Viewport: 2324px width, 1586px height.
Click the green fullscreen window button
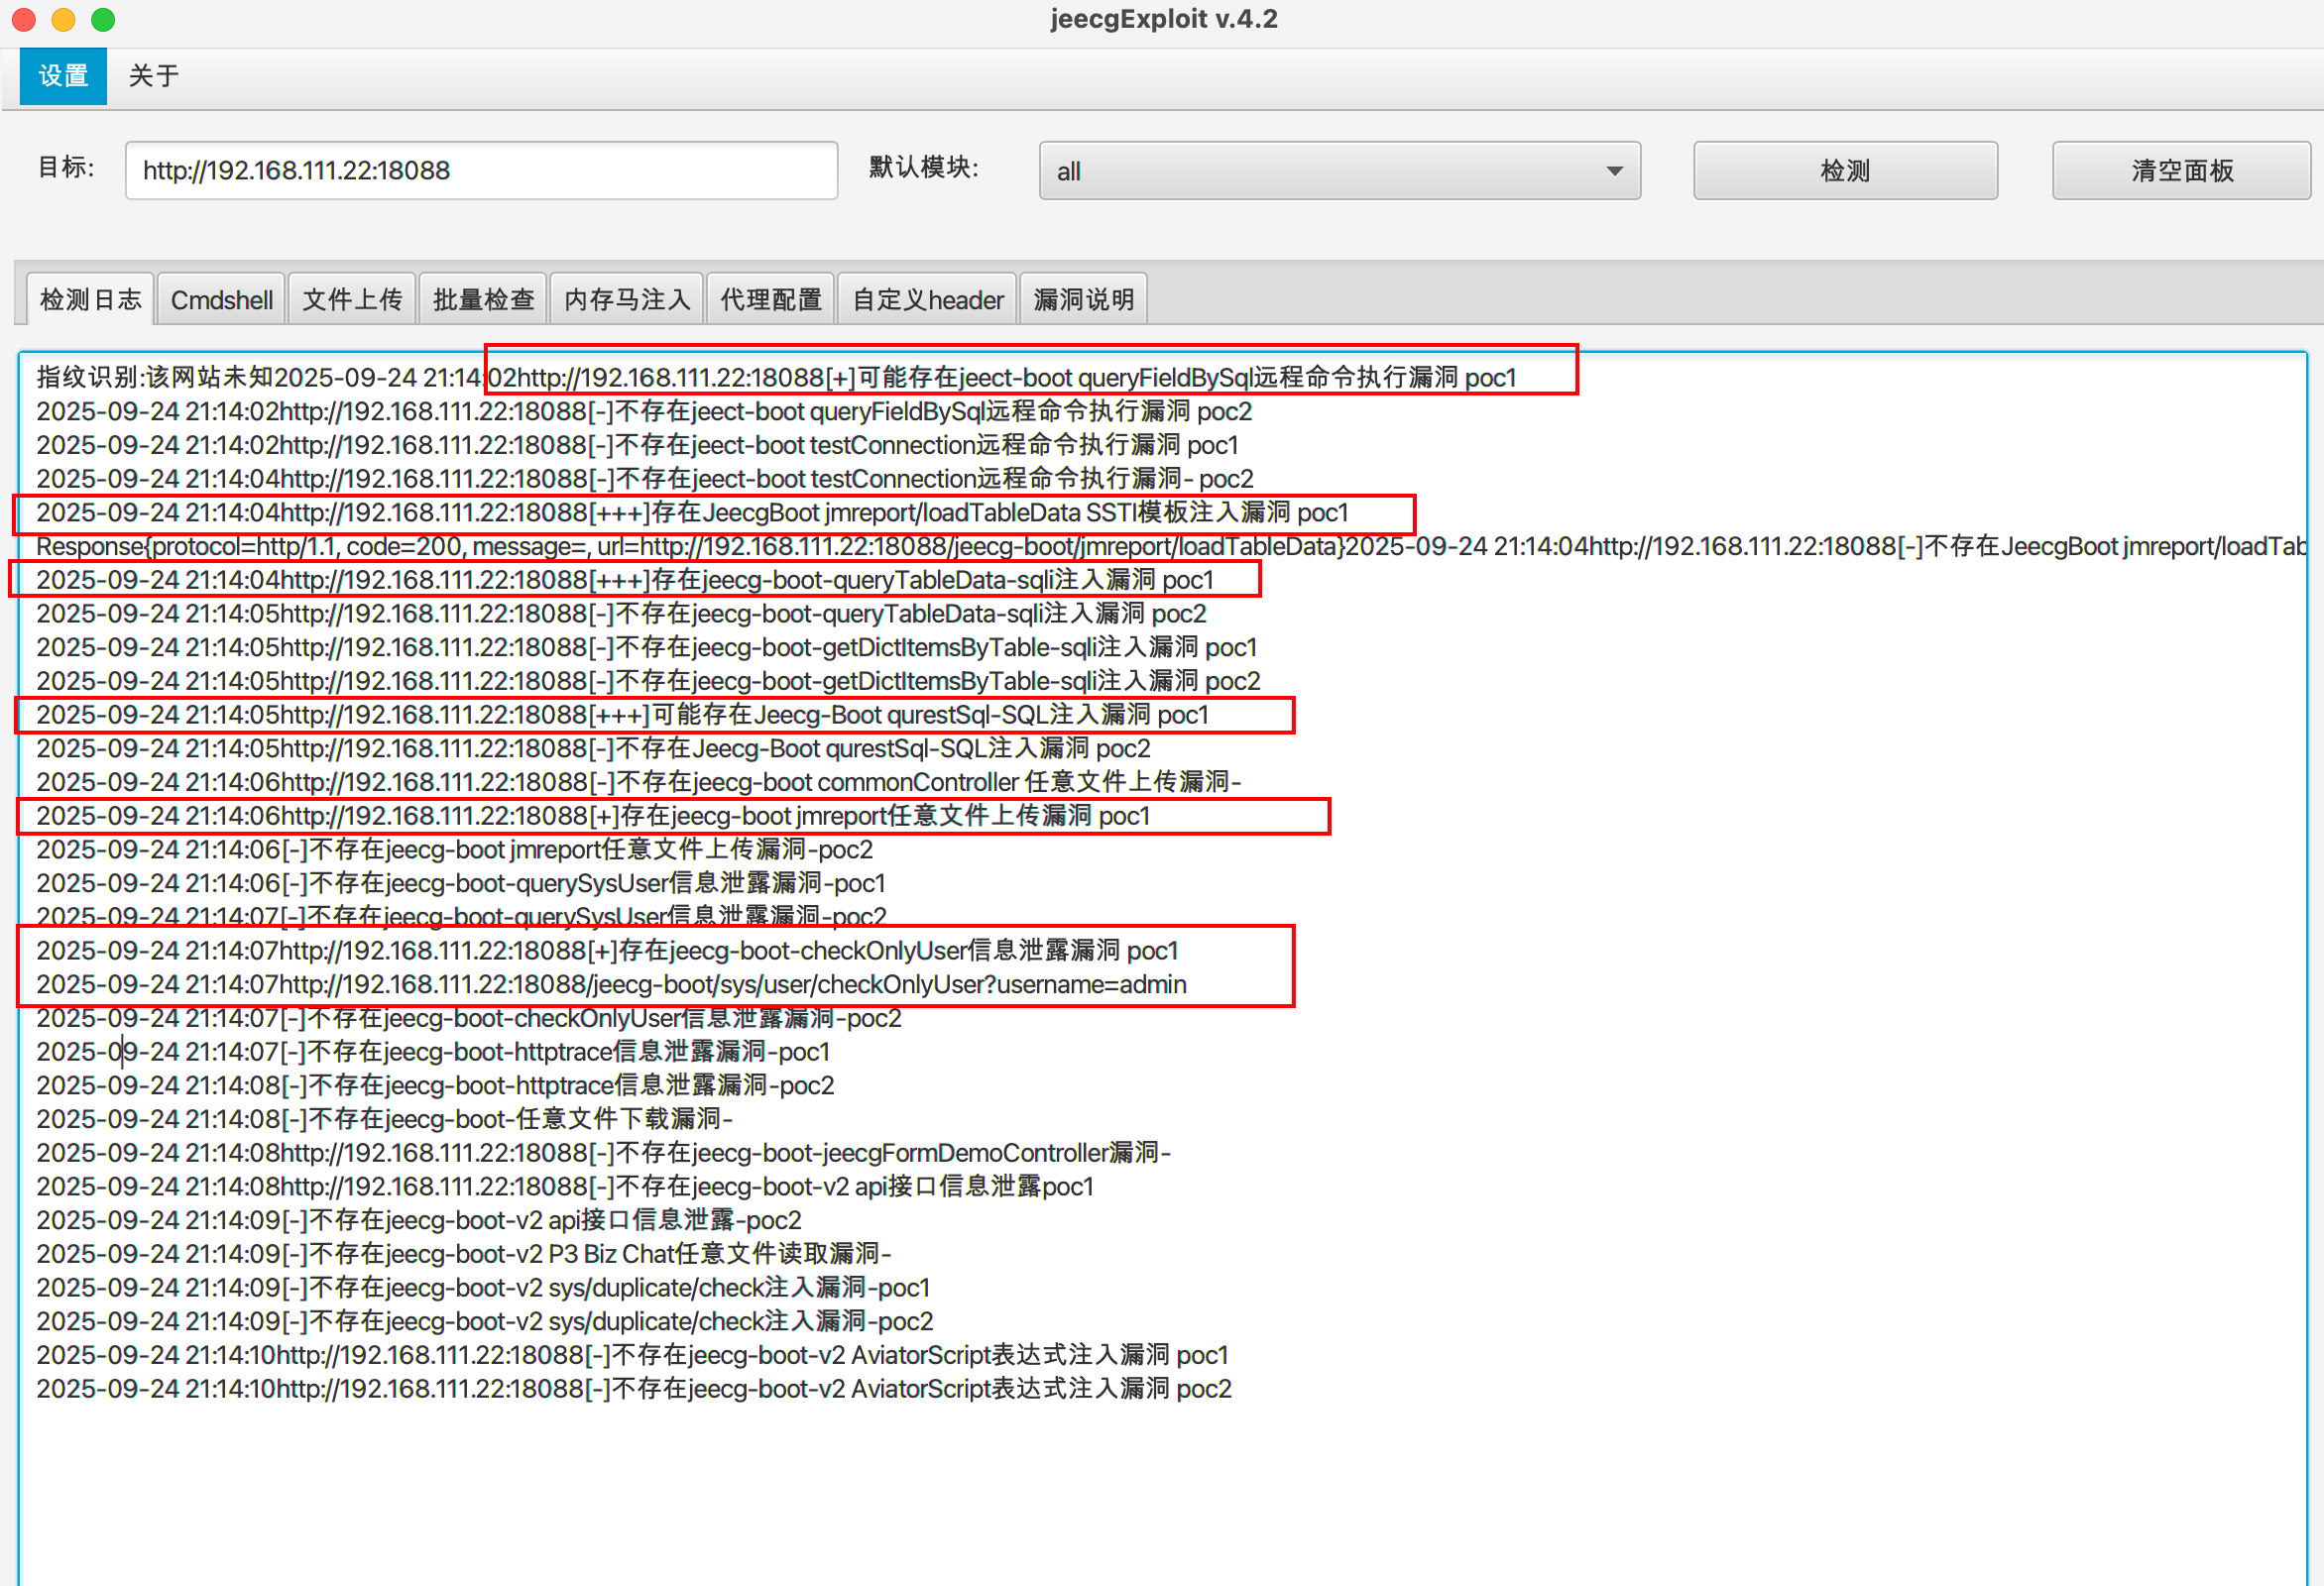coord(103,20)
